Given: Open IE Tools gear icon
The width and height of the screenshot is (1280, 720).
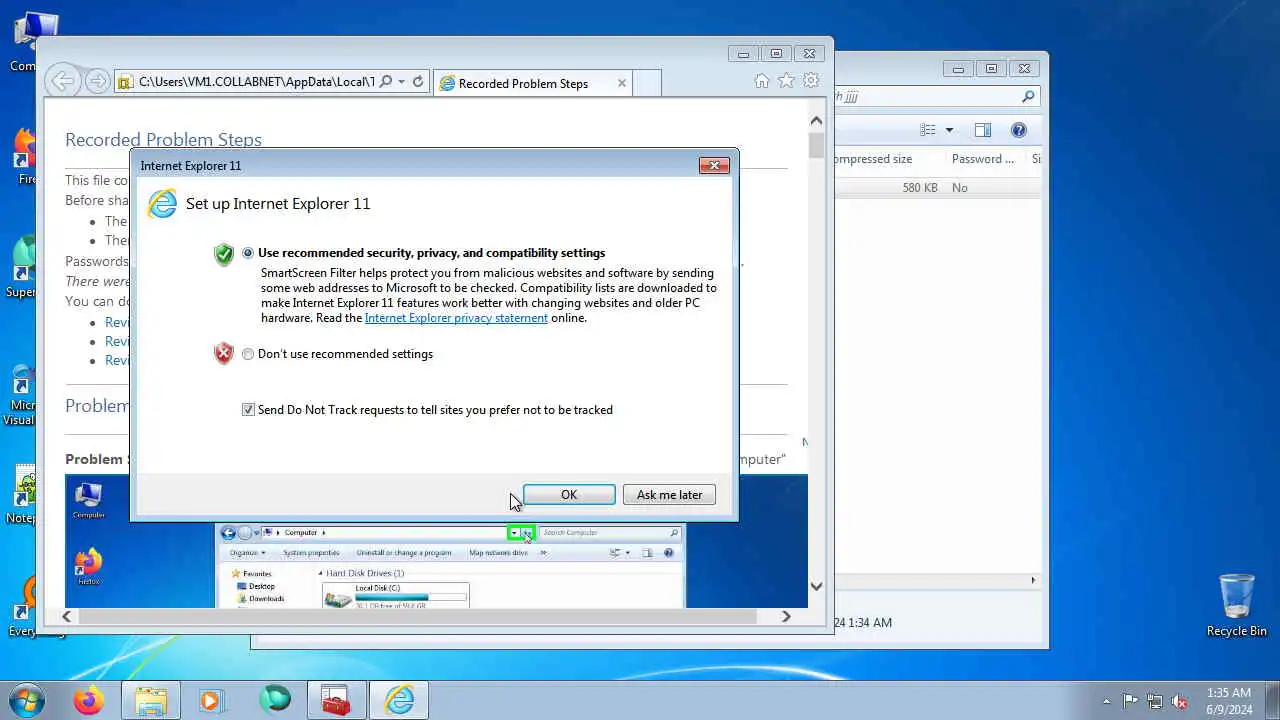Looking at the screenshot, I should (811, 81).
